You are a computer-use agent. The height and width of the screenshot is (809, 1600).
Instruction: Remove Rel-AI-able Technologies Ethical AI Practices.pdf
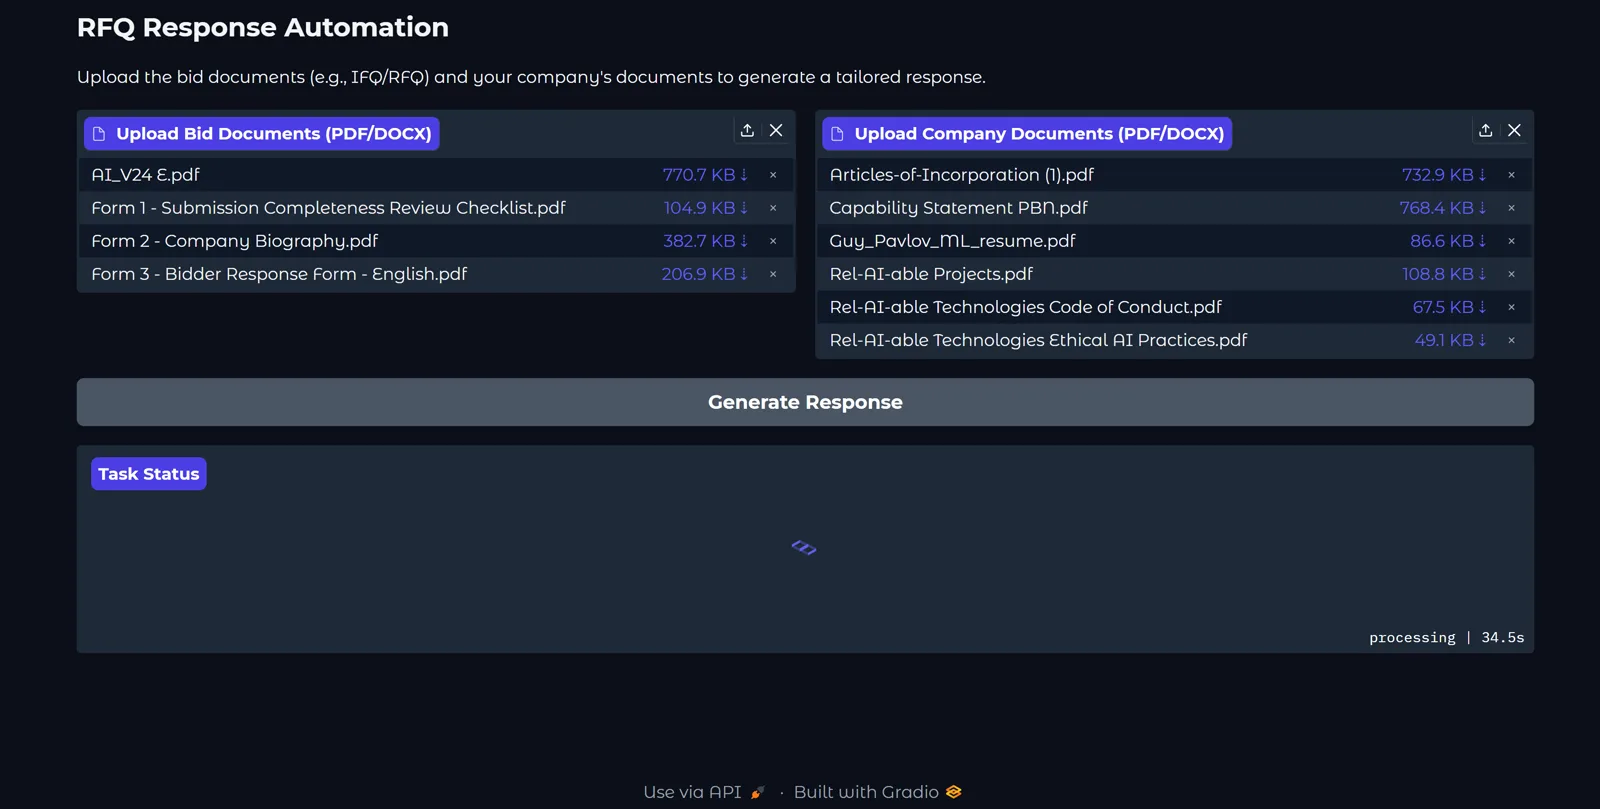(x=1511, y=340)
